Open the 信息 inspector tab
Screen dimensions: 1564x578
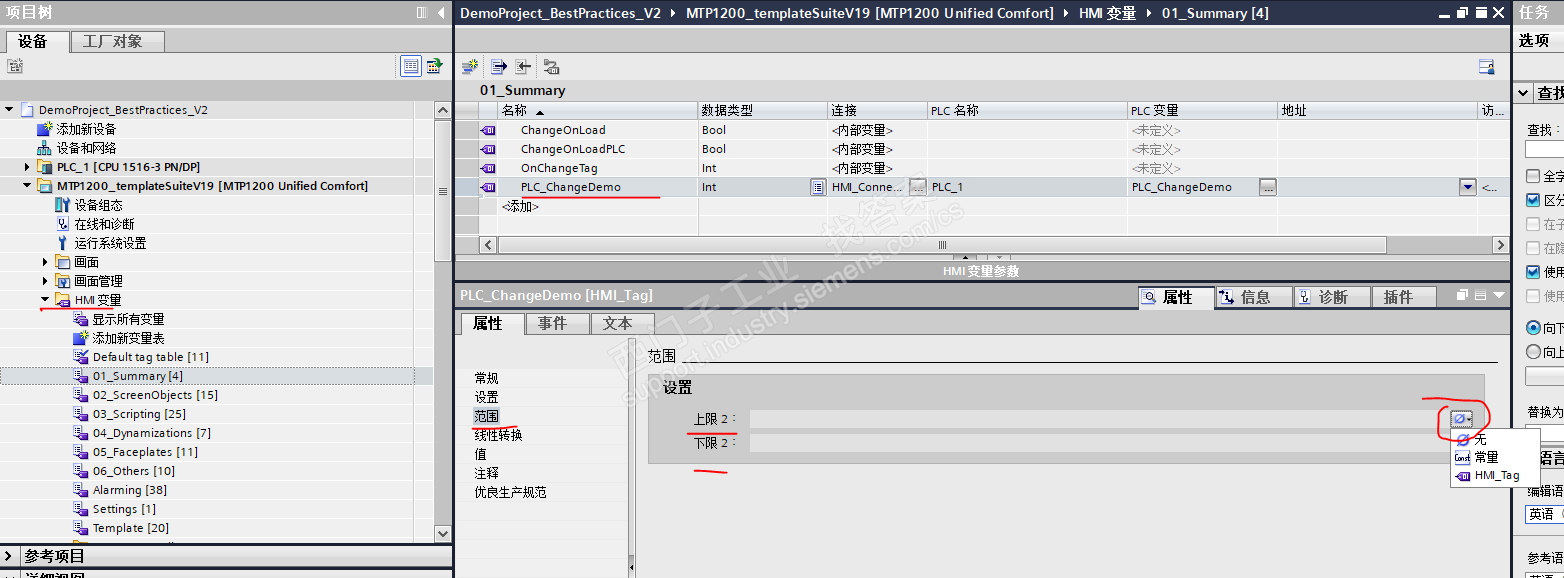pos(1254,297)
